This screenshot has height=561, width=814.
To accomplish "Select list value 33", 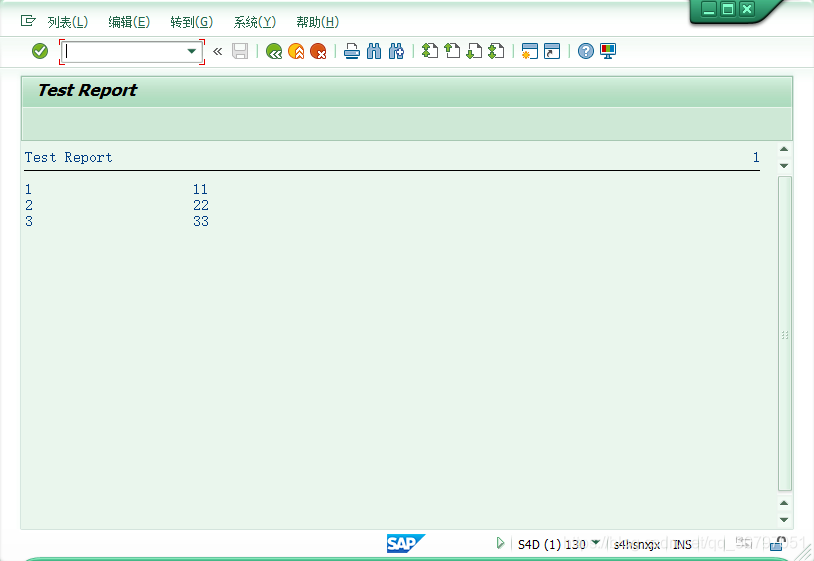I will 201,222.
